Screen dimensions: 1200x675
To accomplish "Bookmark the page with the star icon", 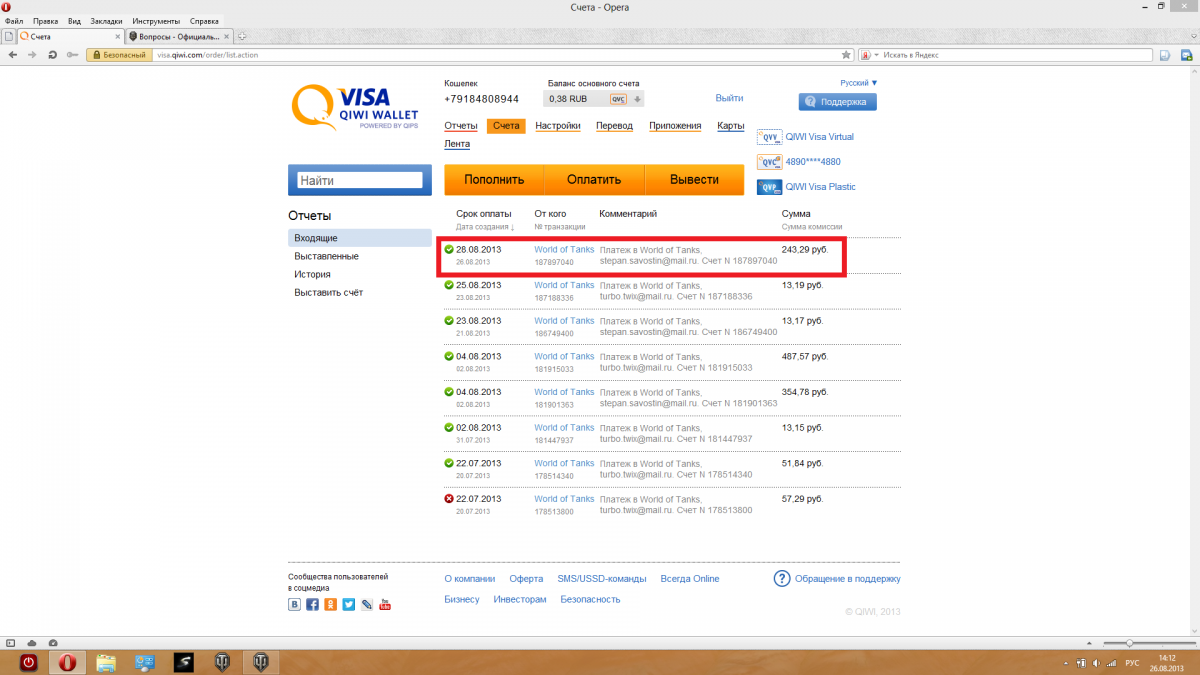I will [846, 55].
